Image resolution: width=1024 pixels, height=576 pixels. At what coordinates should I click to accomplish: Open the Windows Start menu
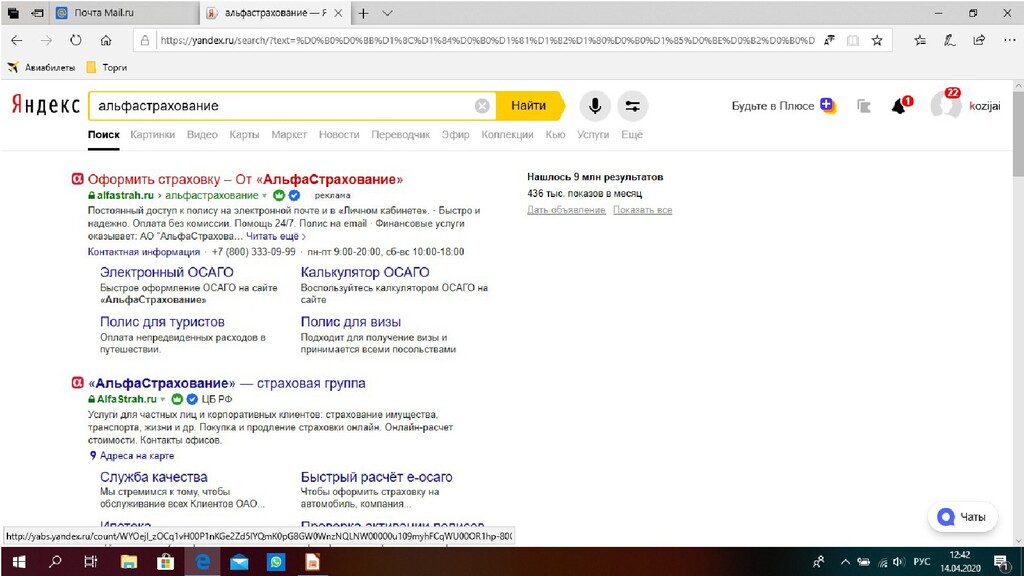pos(18,562)
